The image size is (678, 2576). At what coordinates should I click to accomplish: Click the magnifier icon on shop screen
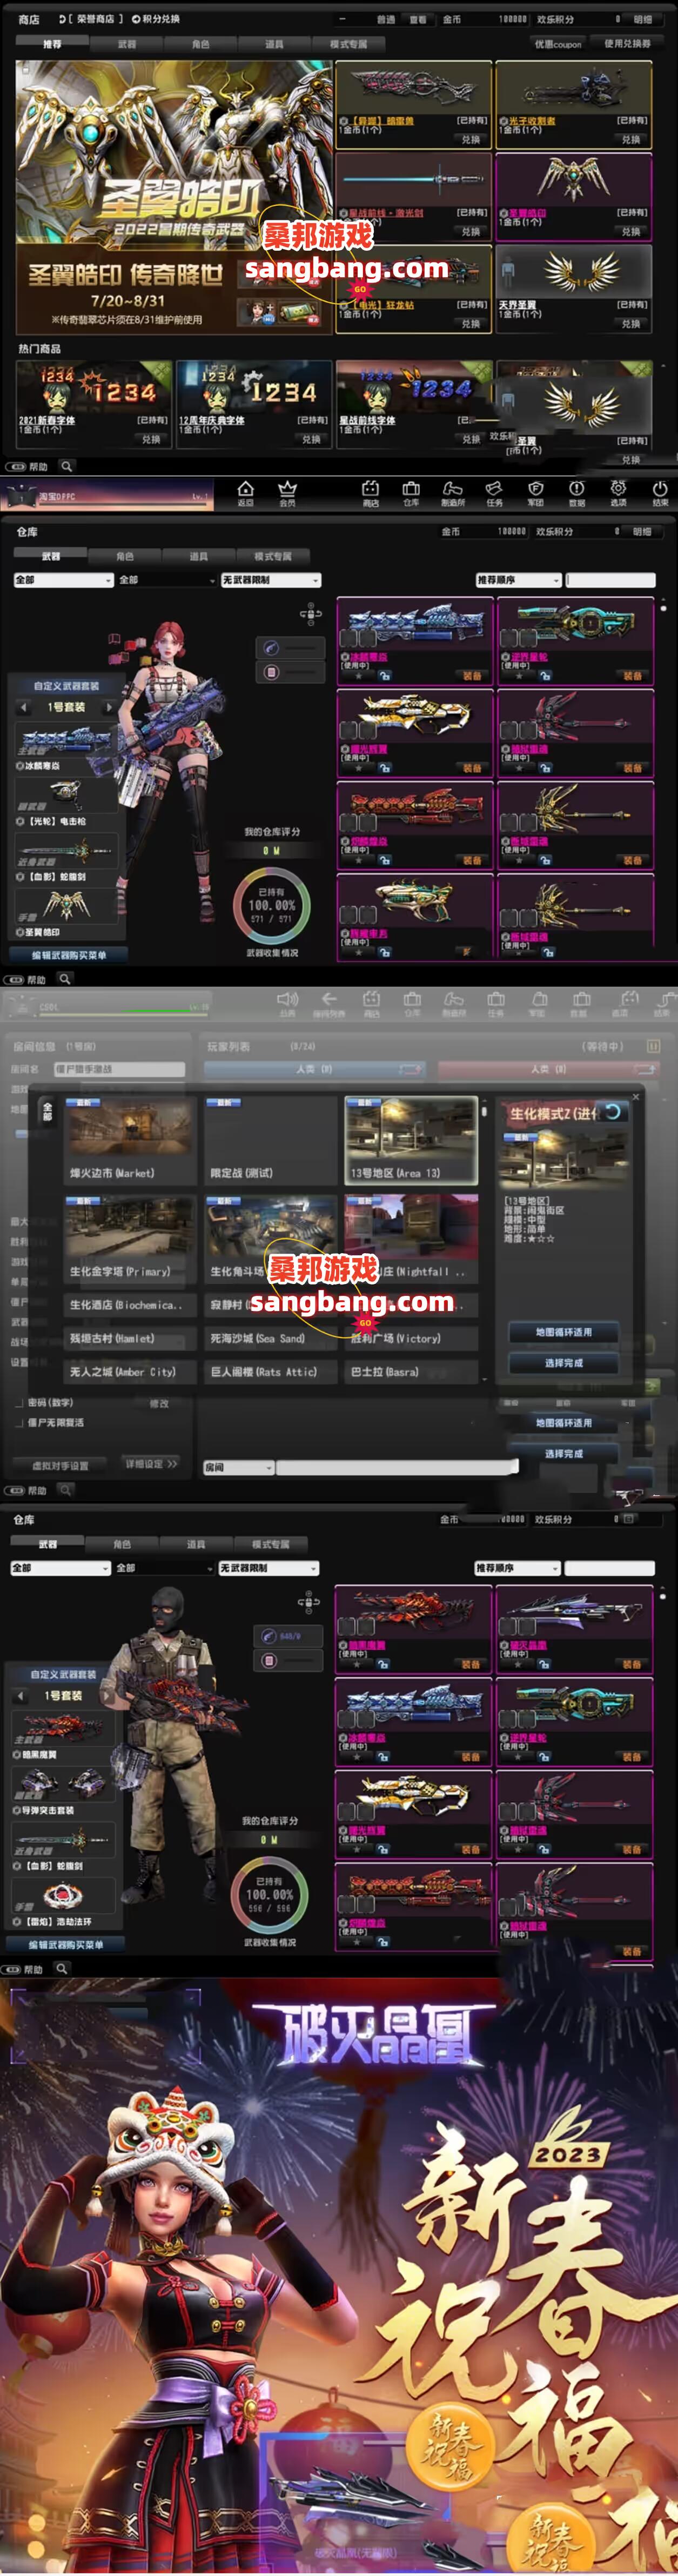click(66, 466)
